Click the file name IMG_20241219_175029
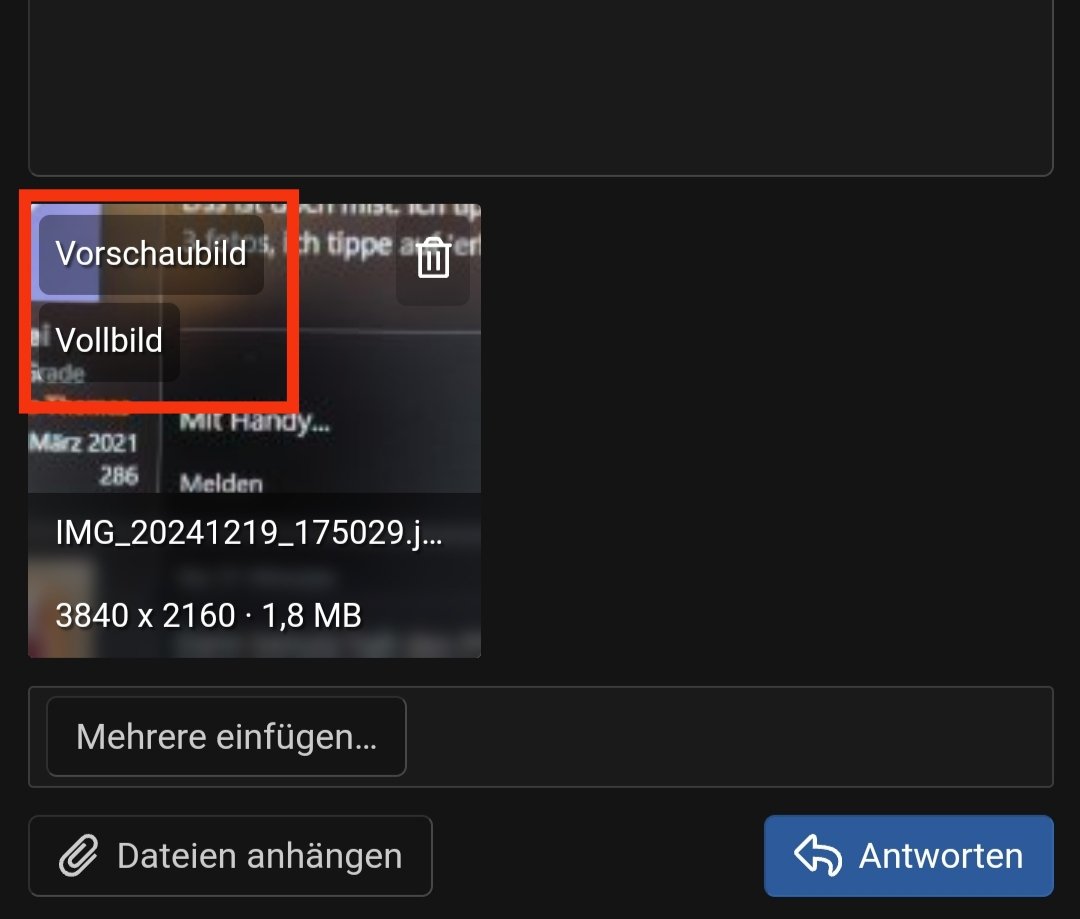Image resolution: width=1080 pixels, height=919 pixels. pos(248,533)
